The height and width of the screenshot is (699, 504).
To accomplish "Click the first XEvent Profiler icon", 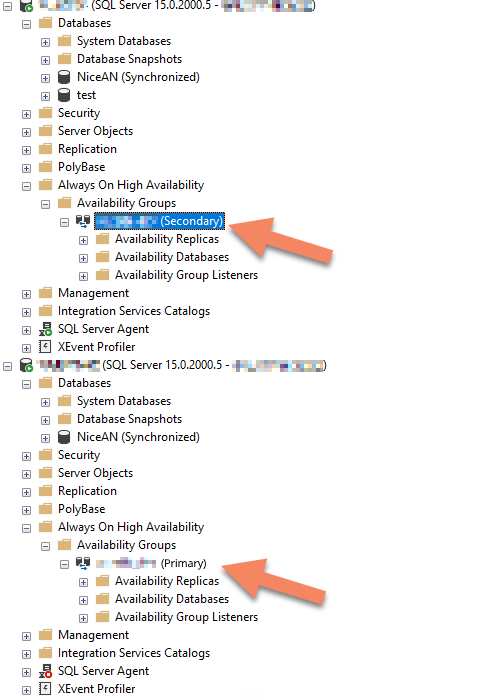I will coord(45,347).
